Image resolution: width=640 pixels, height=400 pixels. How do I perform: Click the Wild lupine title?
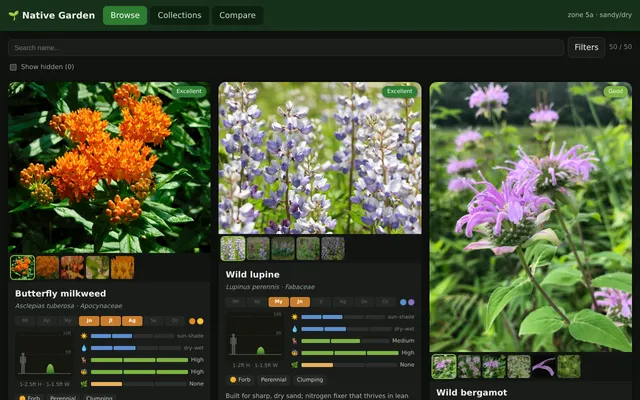(253, 275)
